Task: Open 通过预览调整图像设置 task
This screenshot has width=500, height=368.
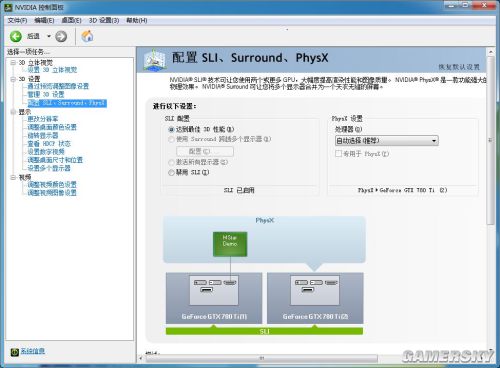Action: (58, 86)
